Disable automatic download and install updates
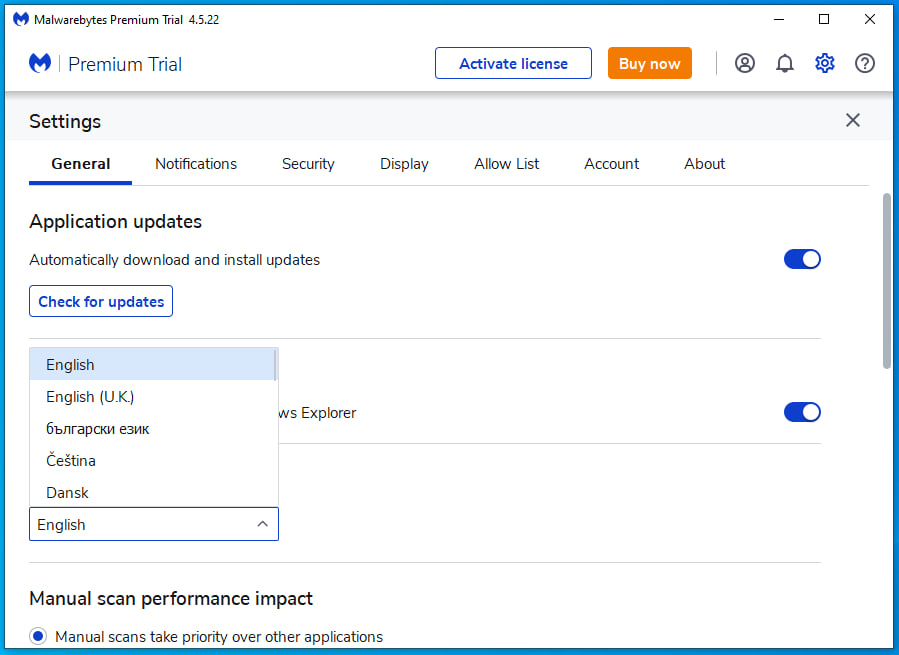The height and width of the screenshot is (655, 899). [x=802, y=259]
